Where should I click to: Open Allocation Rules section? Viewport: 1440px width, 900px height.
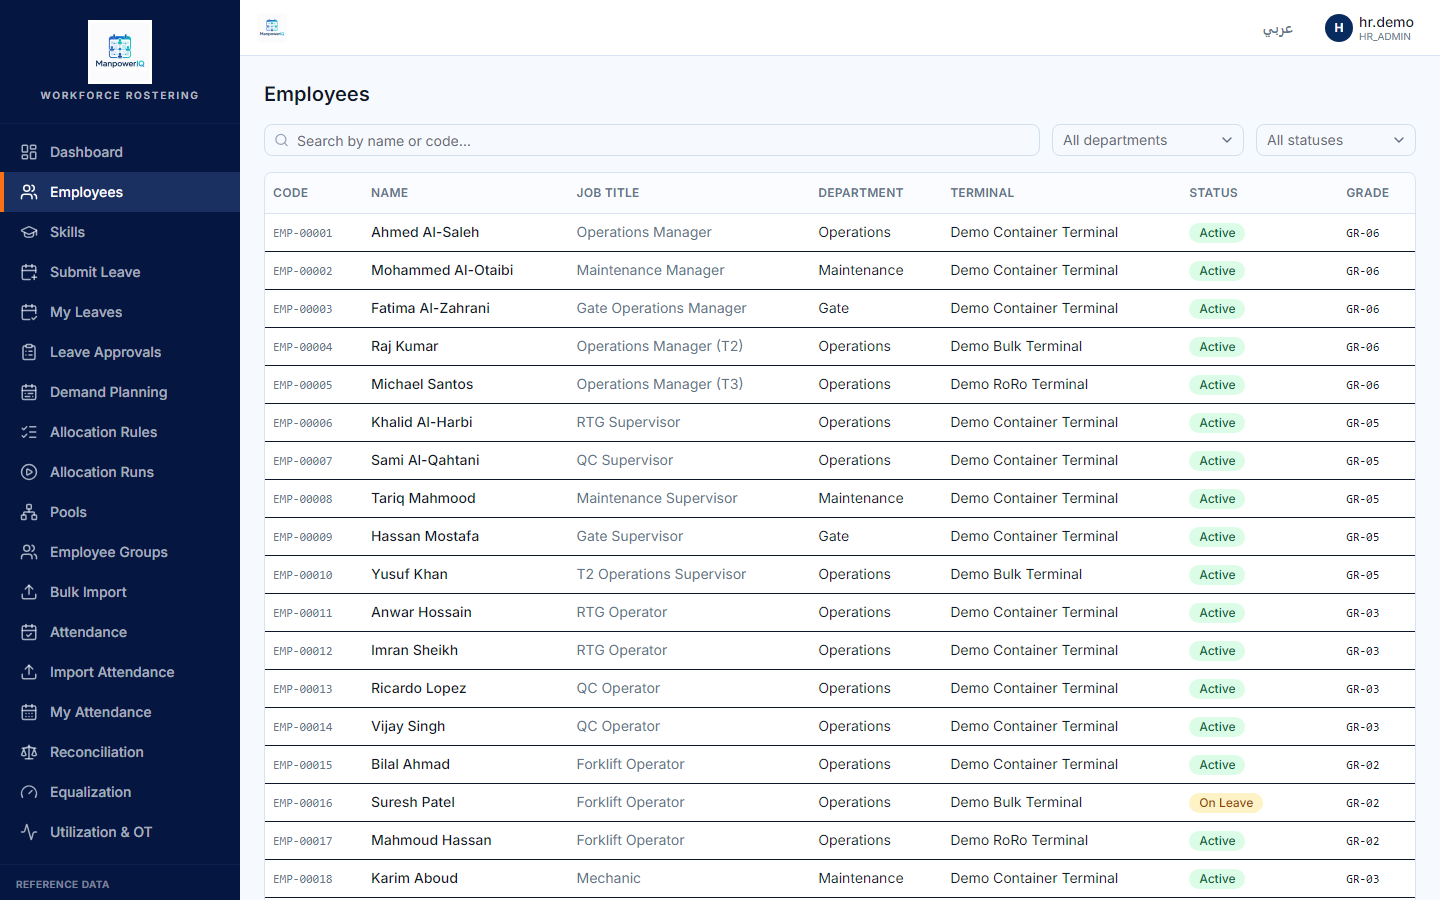click(x=120, y=432)
